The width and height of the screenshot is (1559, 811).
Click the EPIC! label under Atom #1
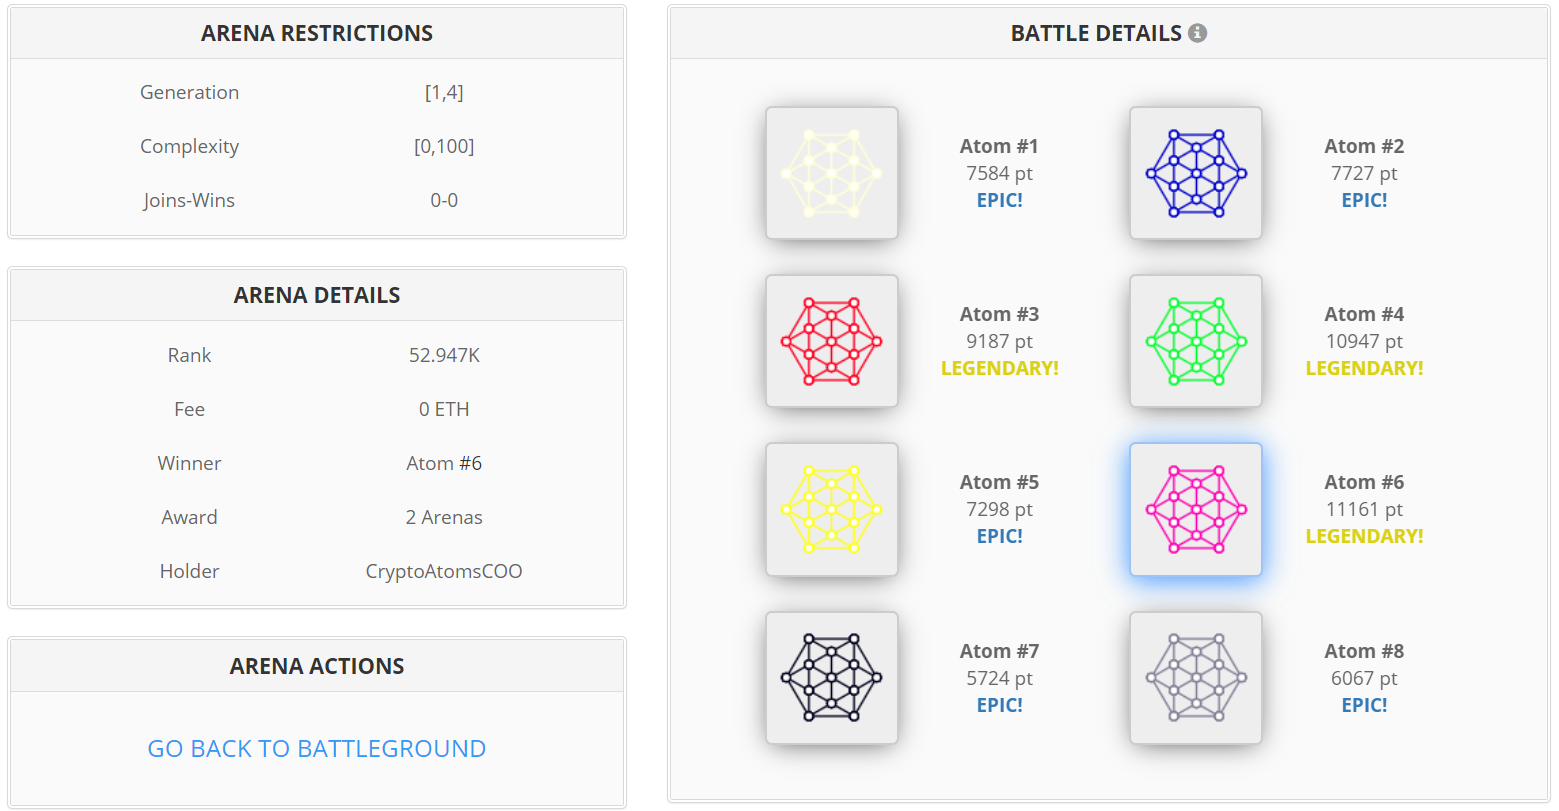(1000, 200)
